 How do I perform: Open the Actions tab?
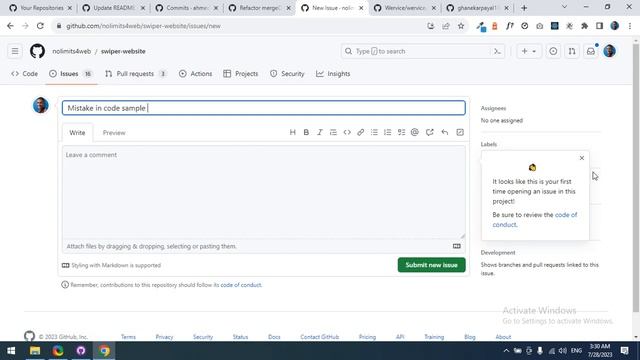(196, 74)
